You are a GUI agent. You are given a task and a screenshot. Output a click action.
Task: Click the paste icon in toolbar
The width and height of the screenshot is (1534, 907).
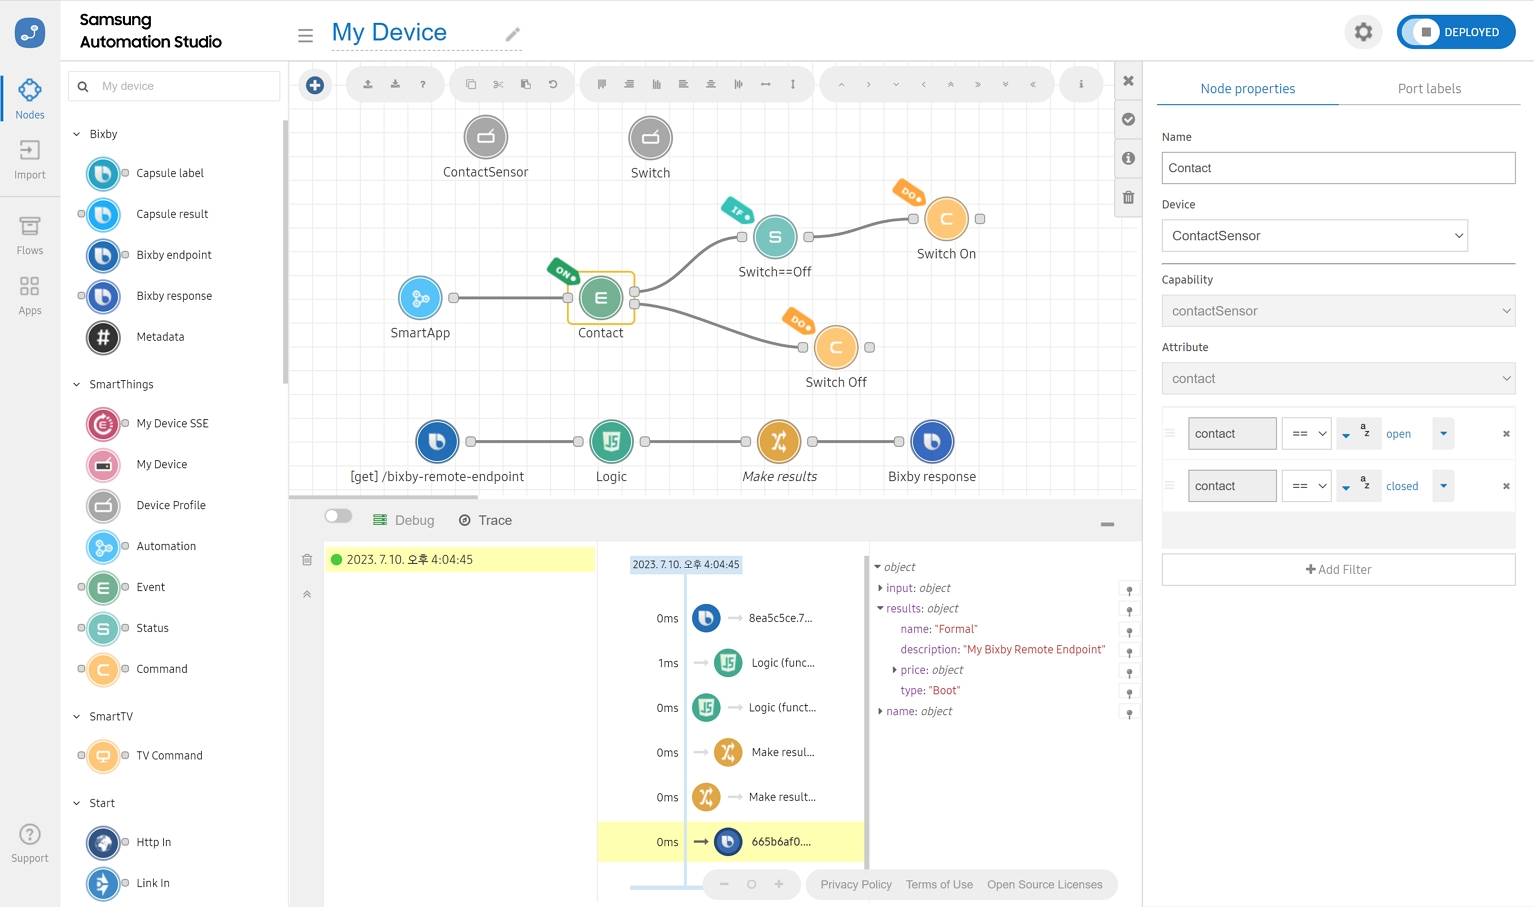[526, 84]
